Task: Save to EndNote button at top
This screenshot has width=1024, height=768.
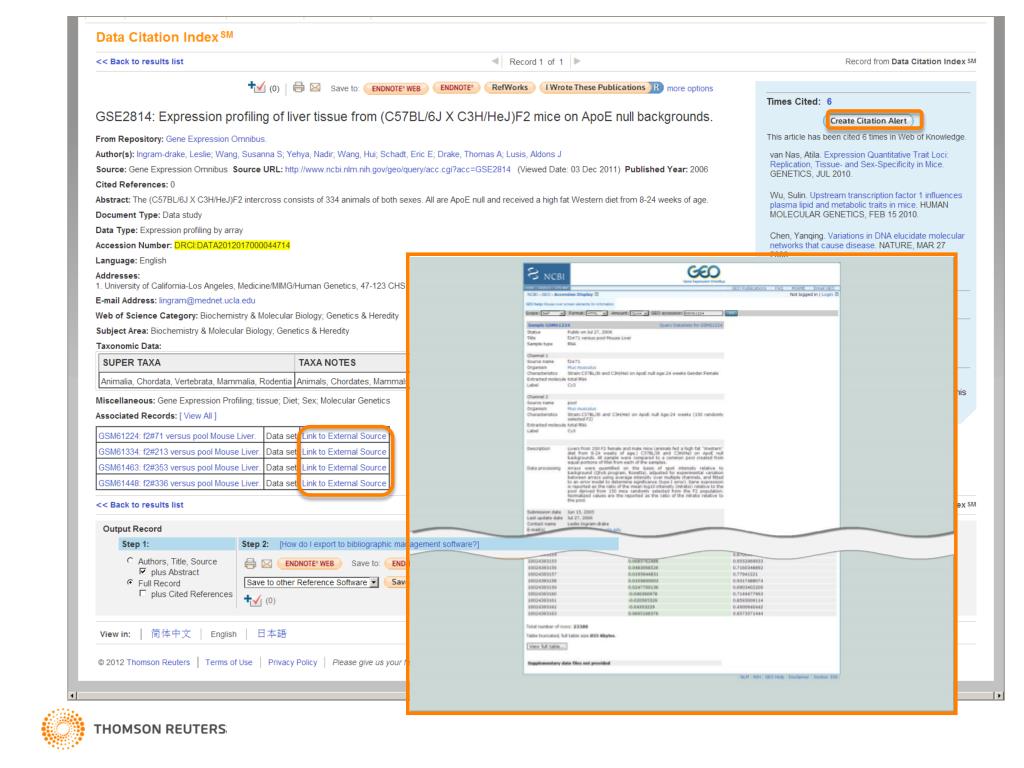Action: click(456, 88)
